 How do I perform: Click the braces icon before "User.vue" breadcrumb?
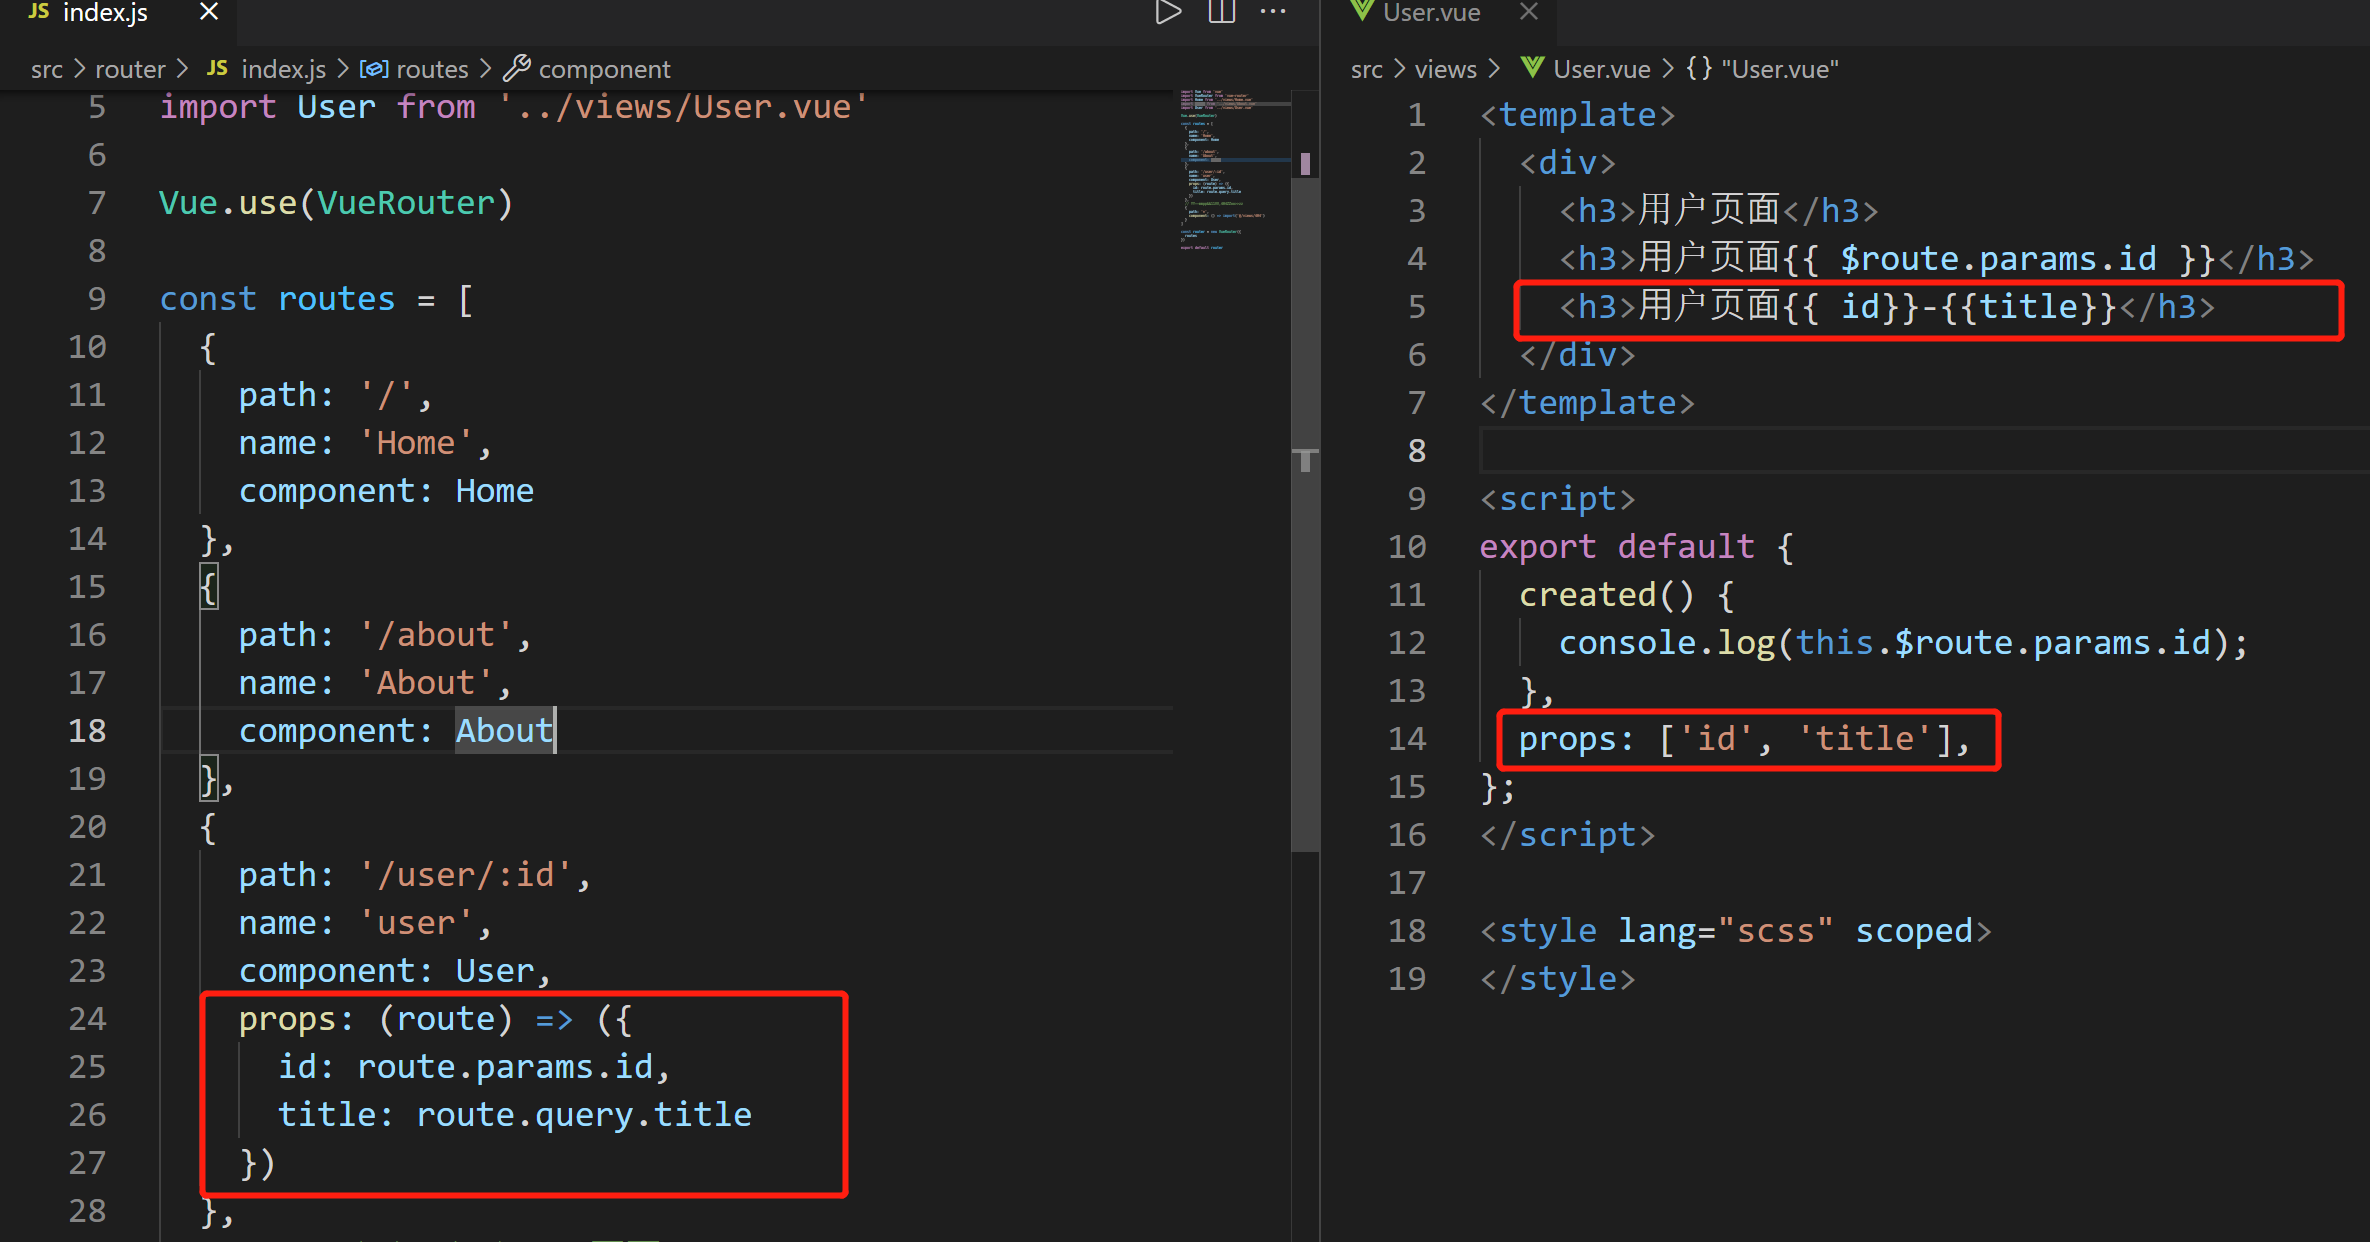coord(1699,68)
